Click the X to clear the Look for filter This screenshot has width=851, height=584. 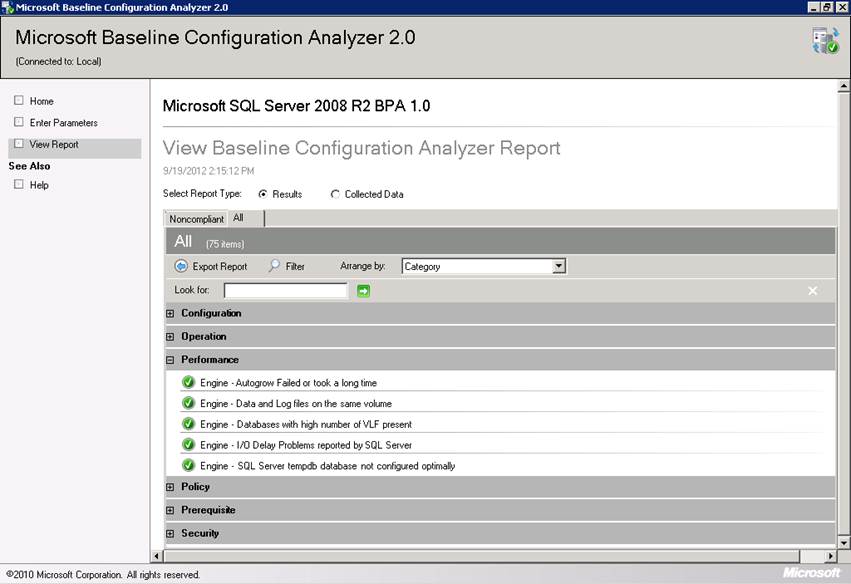tap(812, 290)
